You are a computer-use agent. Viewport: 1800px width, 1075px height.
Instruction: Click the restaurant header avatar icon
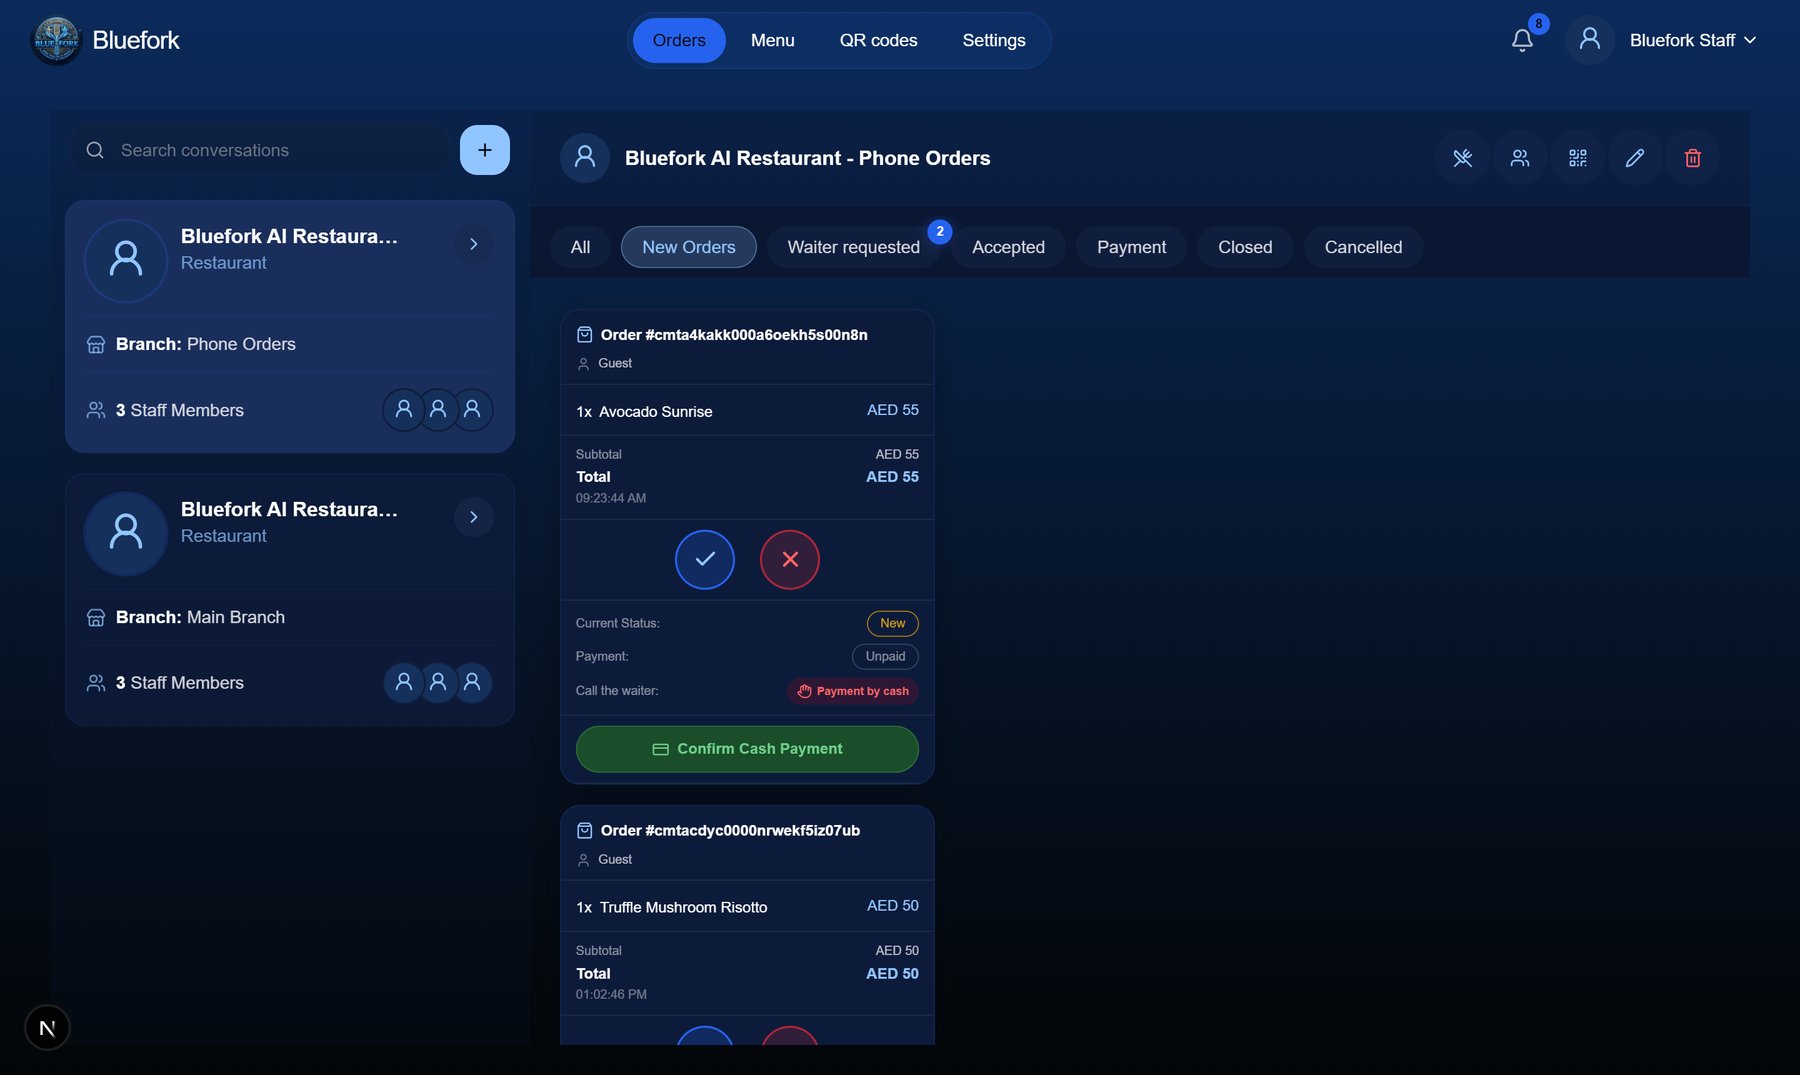[585, 158]
